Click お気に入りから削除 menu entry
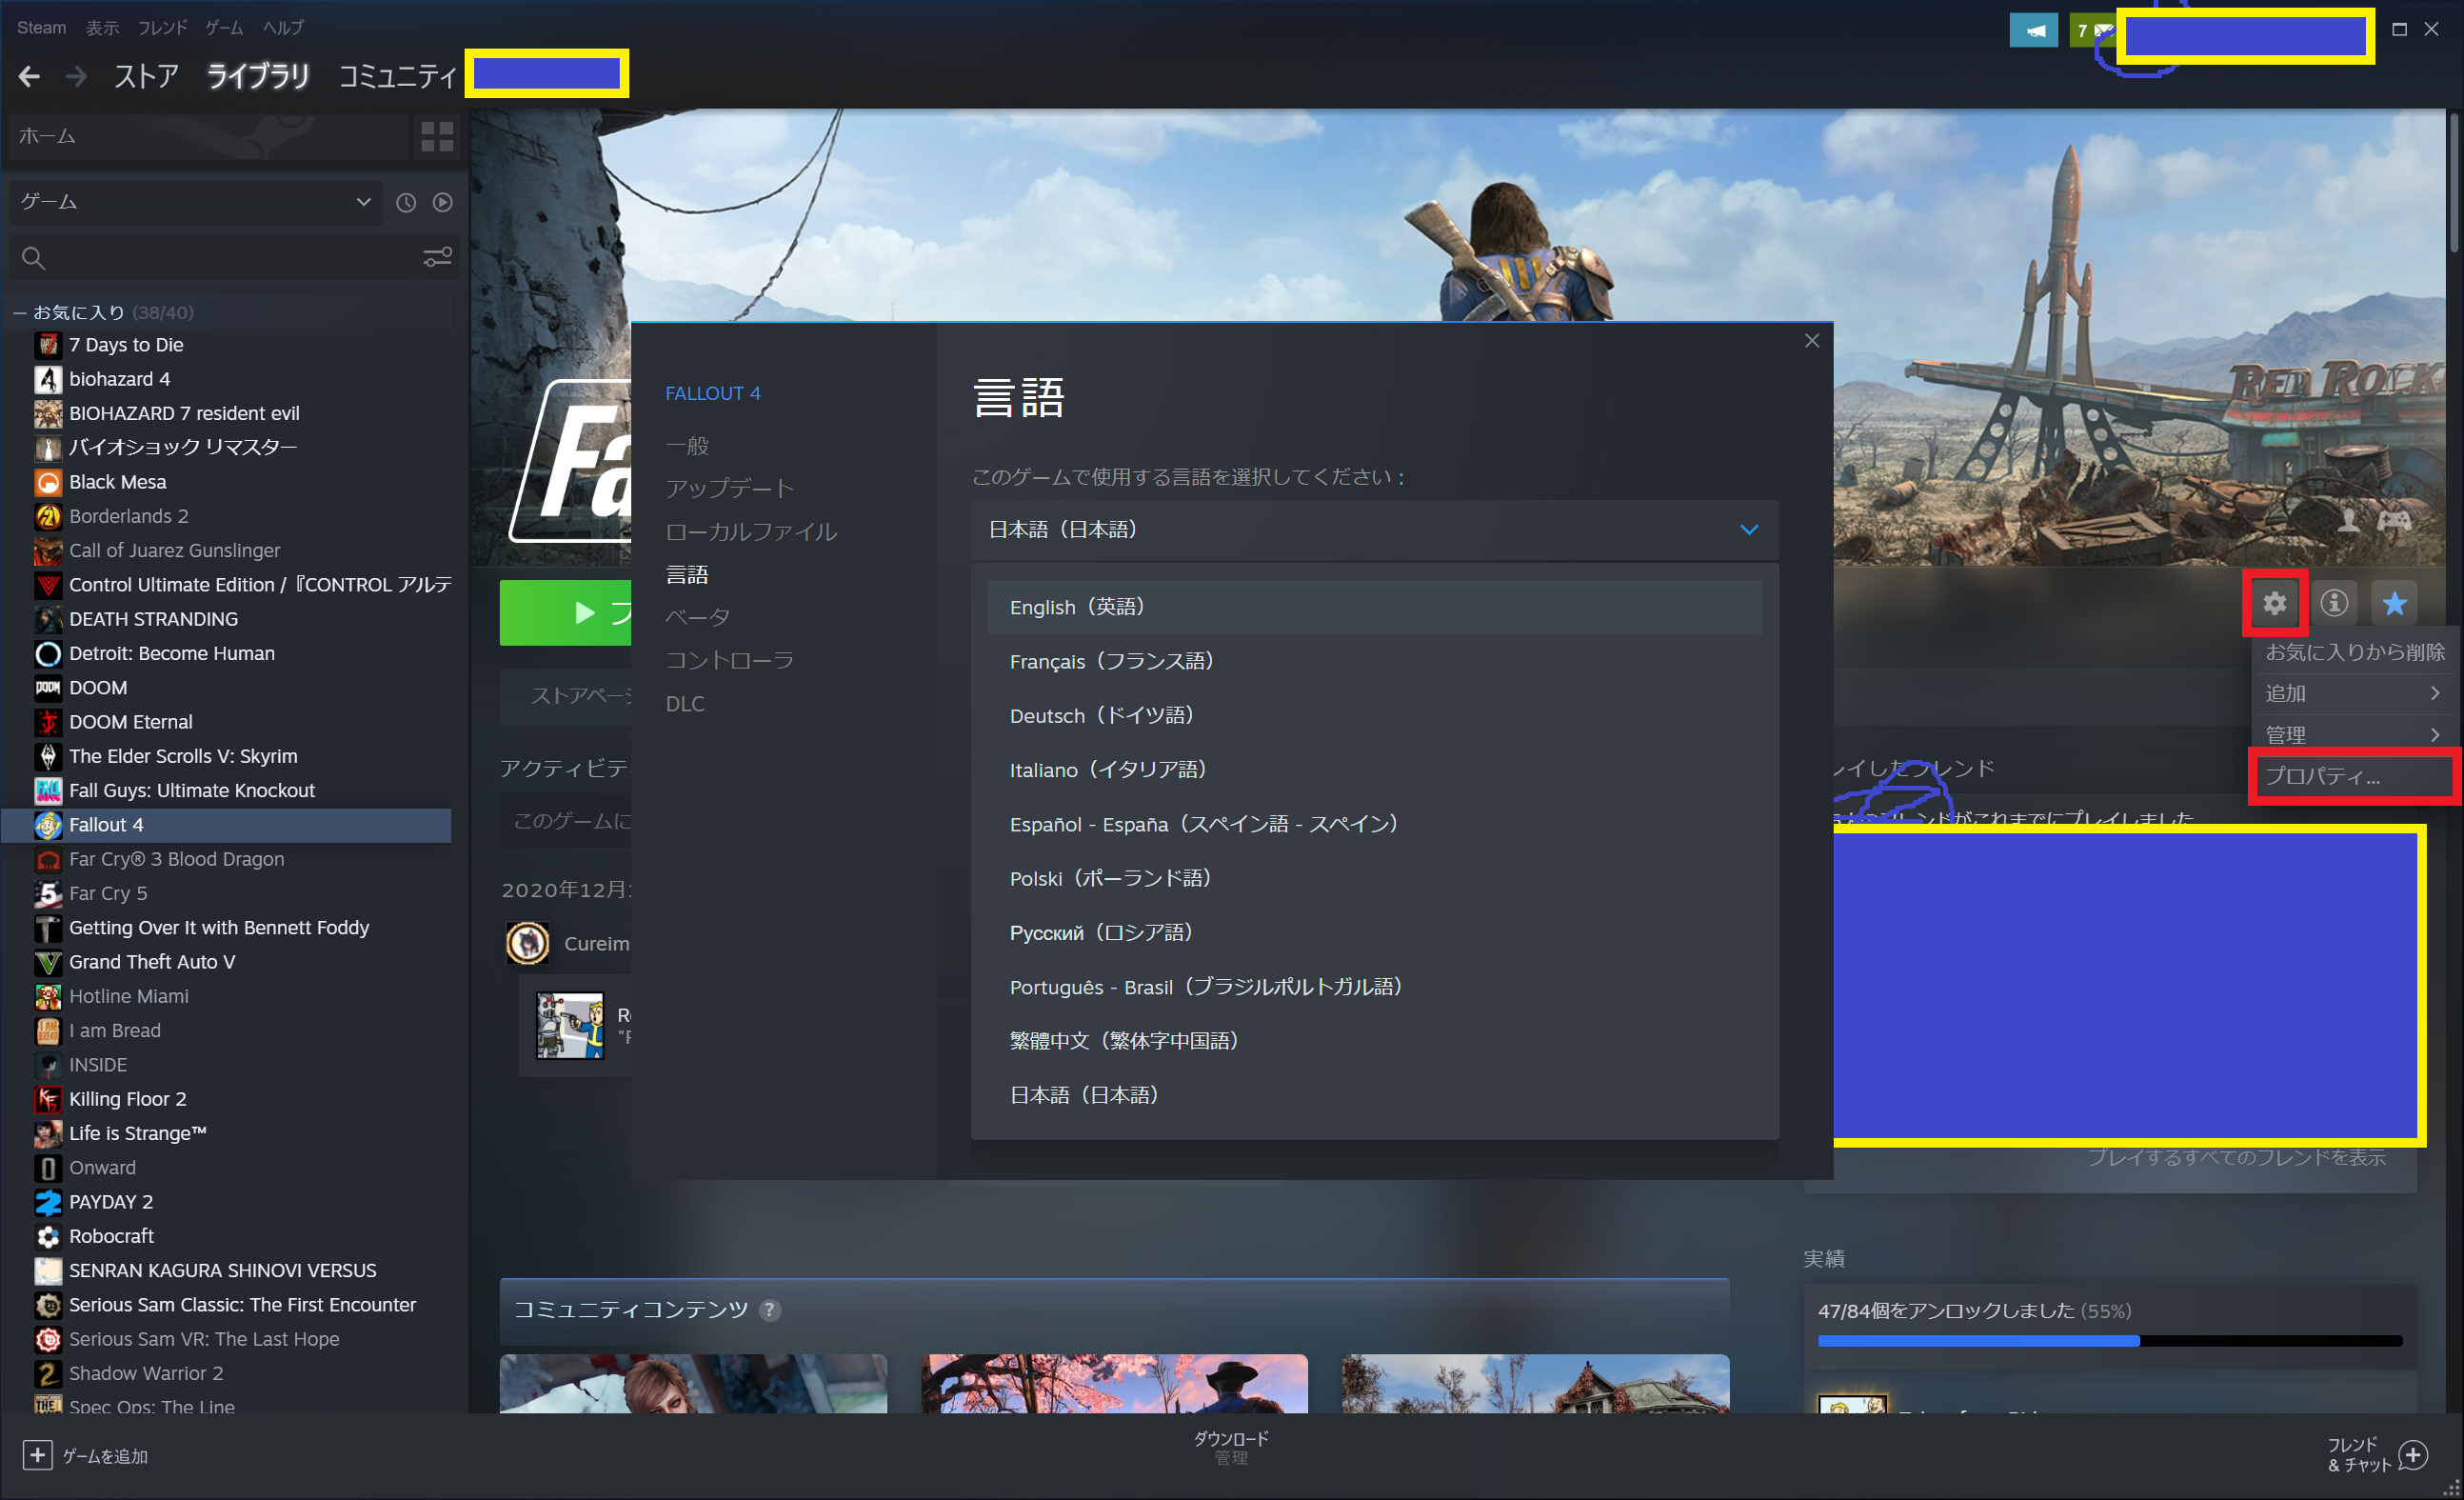The height and width of the screenshot is (1500, 2464). click(2354, 652)
